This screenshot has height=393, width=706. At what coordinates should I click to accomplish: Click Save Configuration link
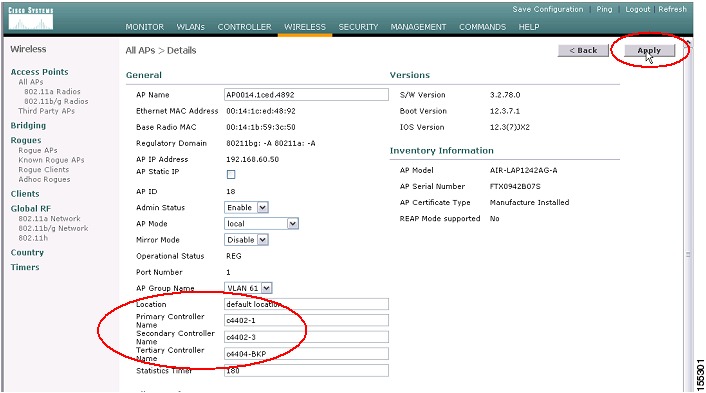pos(548,9)
